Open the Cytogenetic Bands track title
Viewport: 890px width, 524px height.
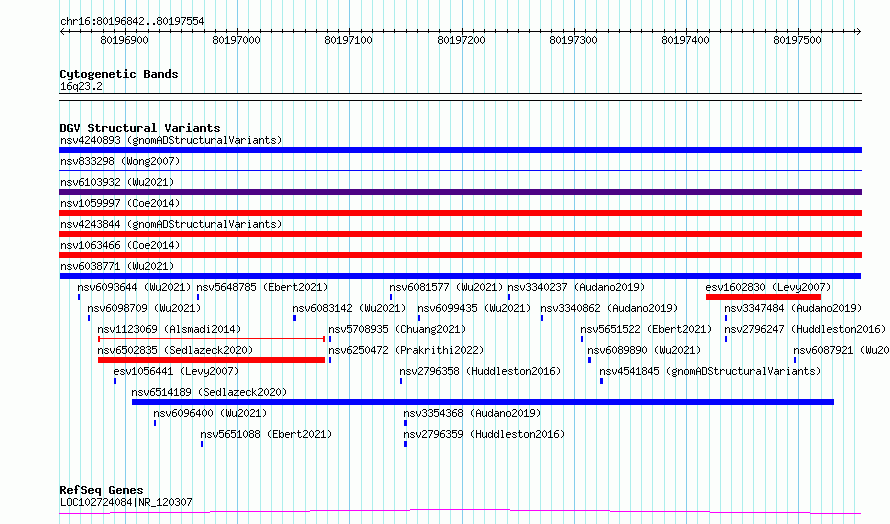119,74
